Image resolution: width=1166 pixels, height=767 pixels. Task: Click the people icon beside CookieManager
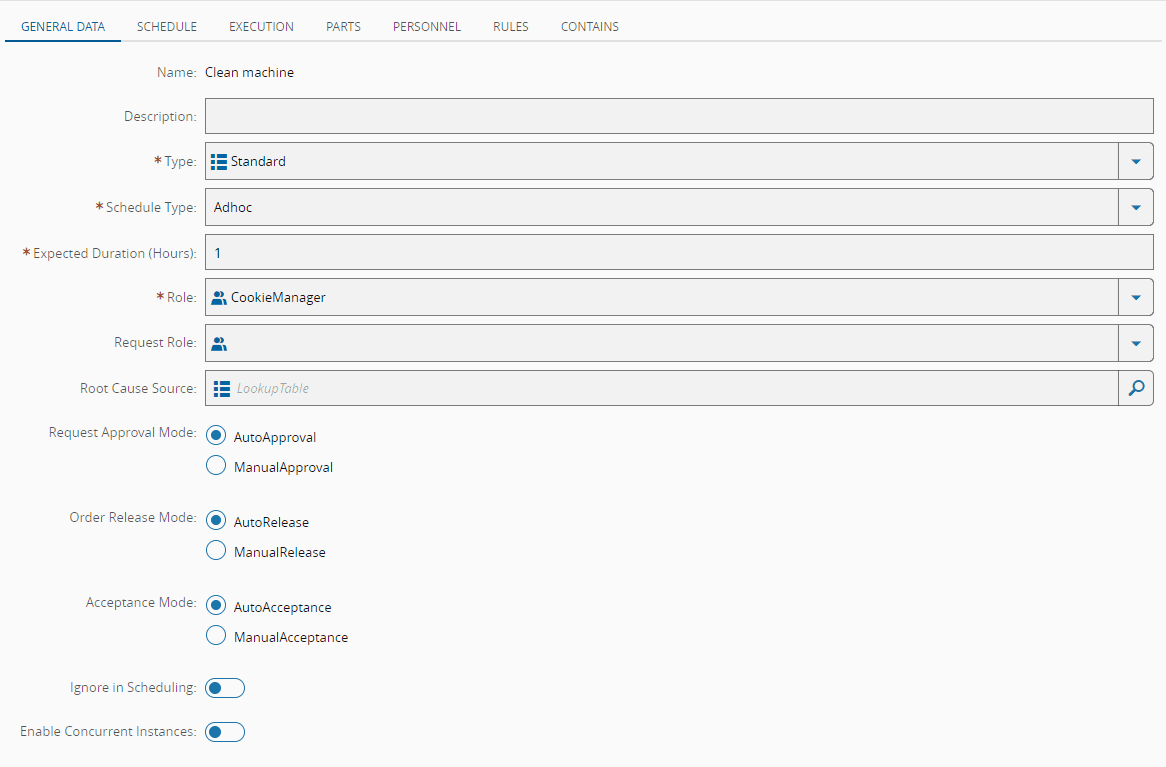pyautogui.click(x=219, y=297)
